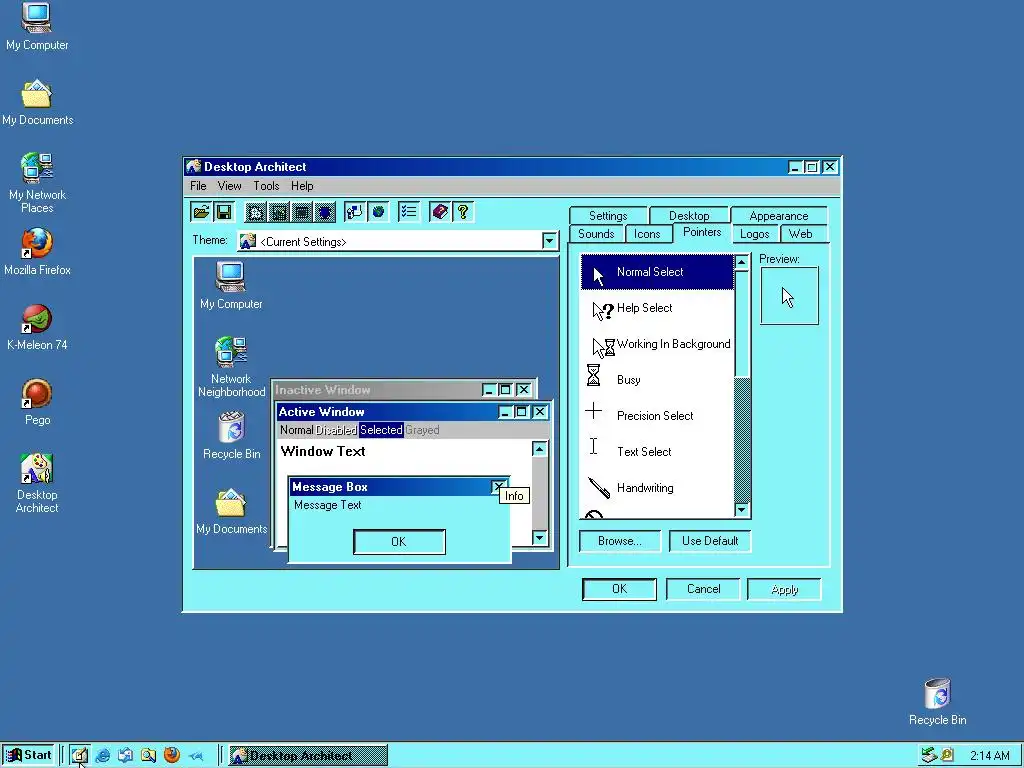Click the globe toolbar icon
This screenshot has height=768, width=1024.
click(378, 212)
